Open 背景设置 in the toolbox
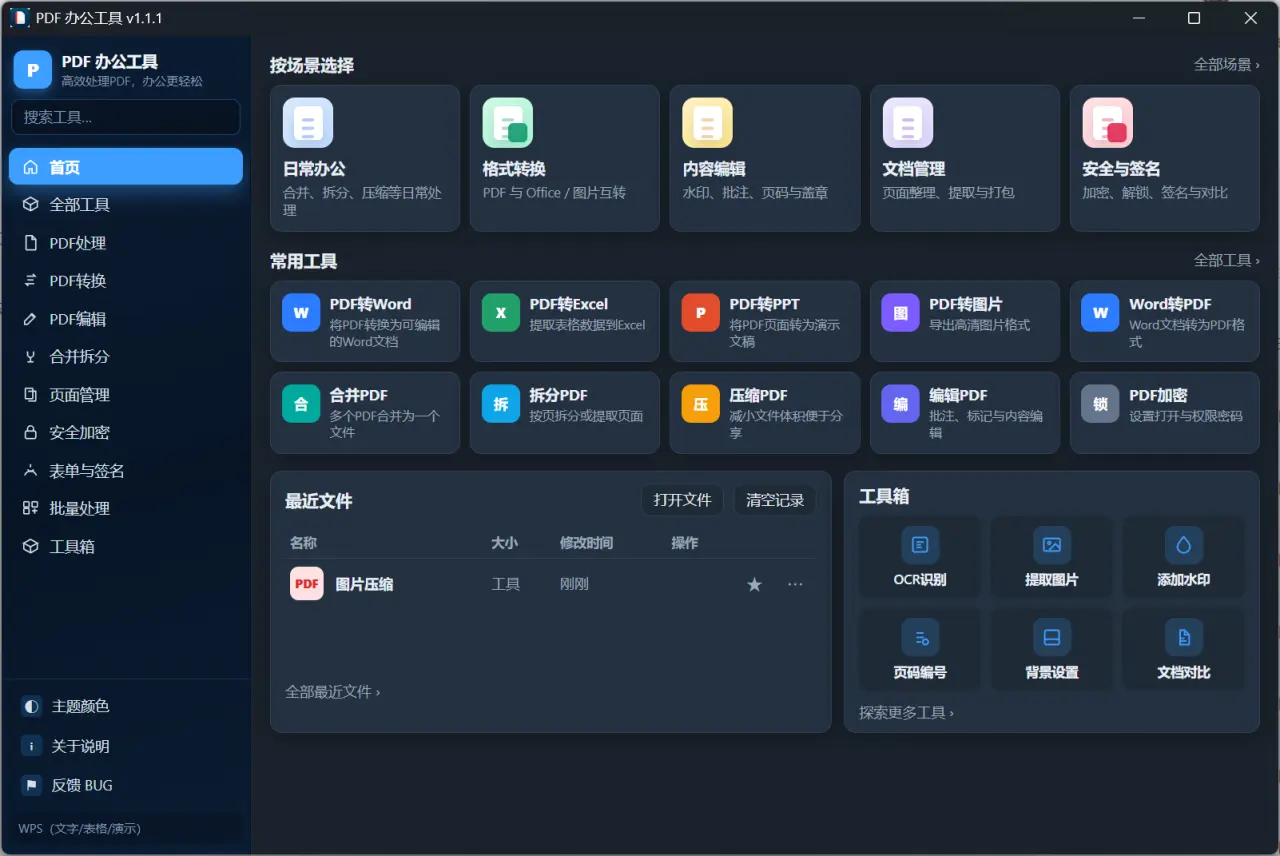Screen dimensions: 1280x856 click(x=1052, y=650)
